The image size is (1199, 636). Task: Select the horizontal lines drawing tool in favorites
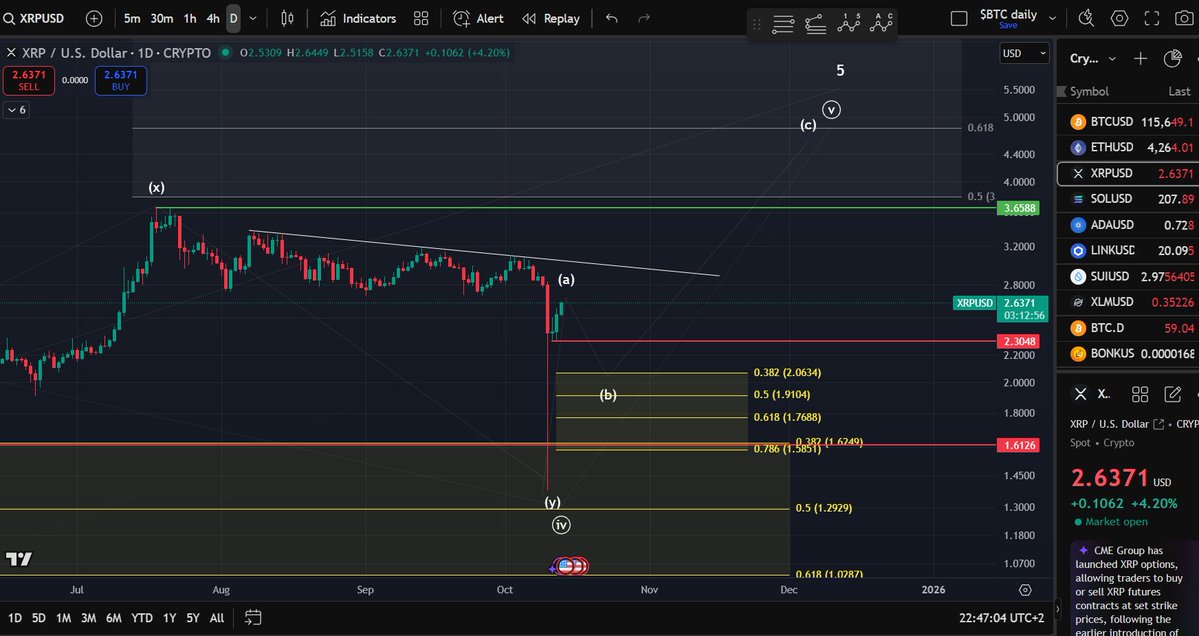click(x=783, y=24)
